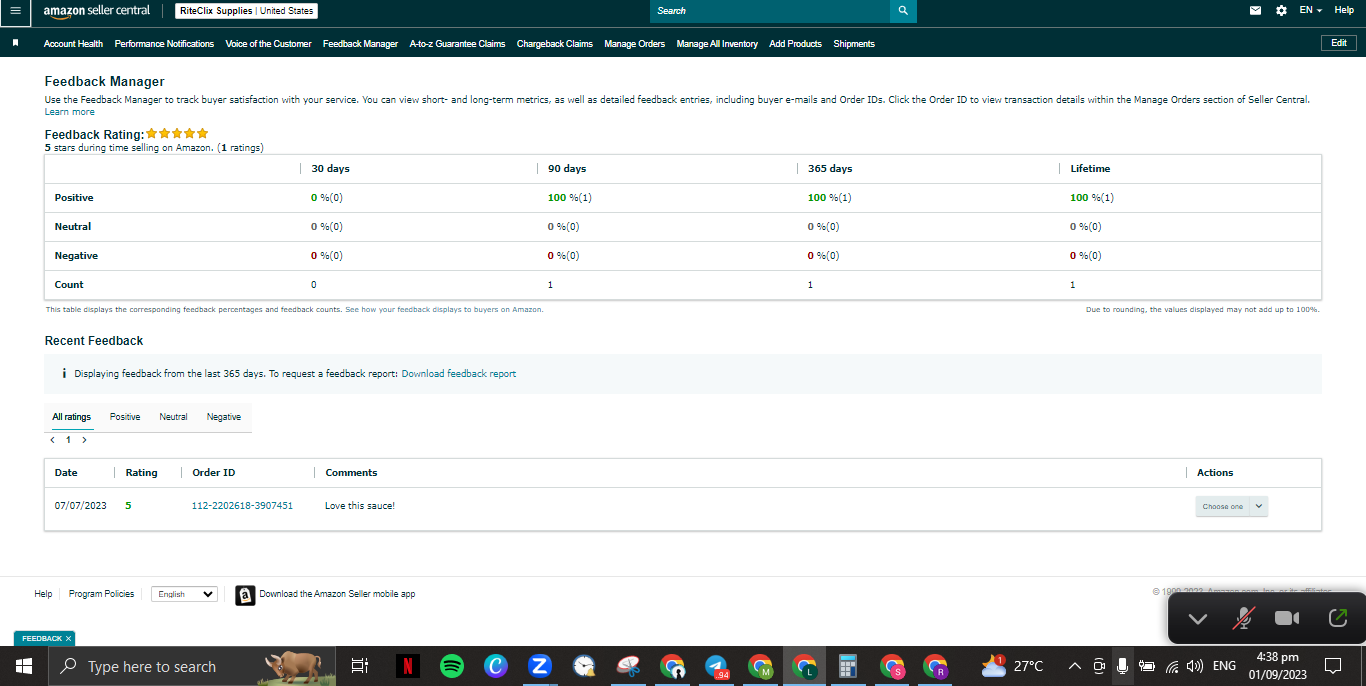
Task: Click the Edit button in nav bar
Action: [x=1339, y=43]
